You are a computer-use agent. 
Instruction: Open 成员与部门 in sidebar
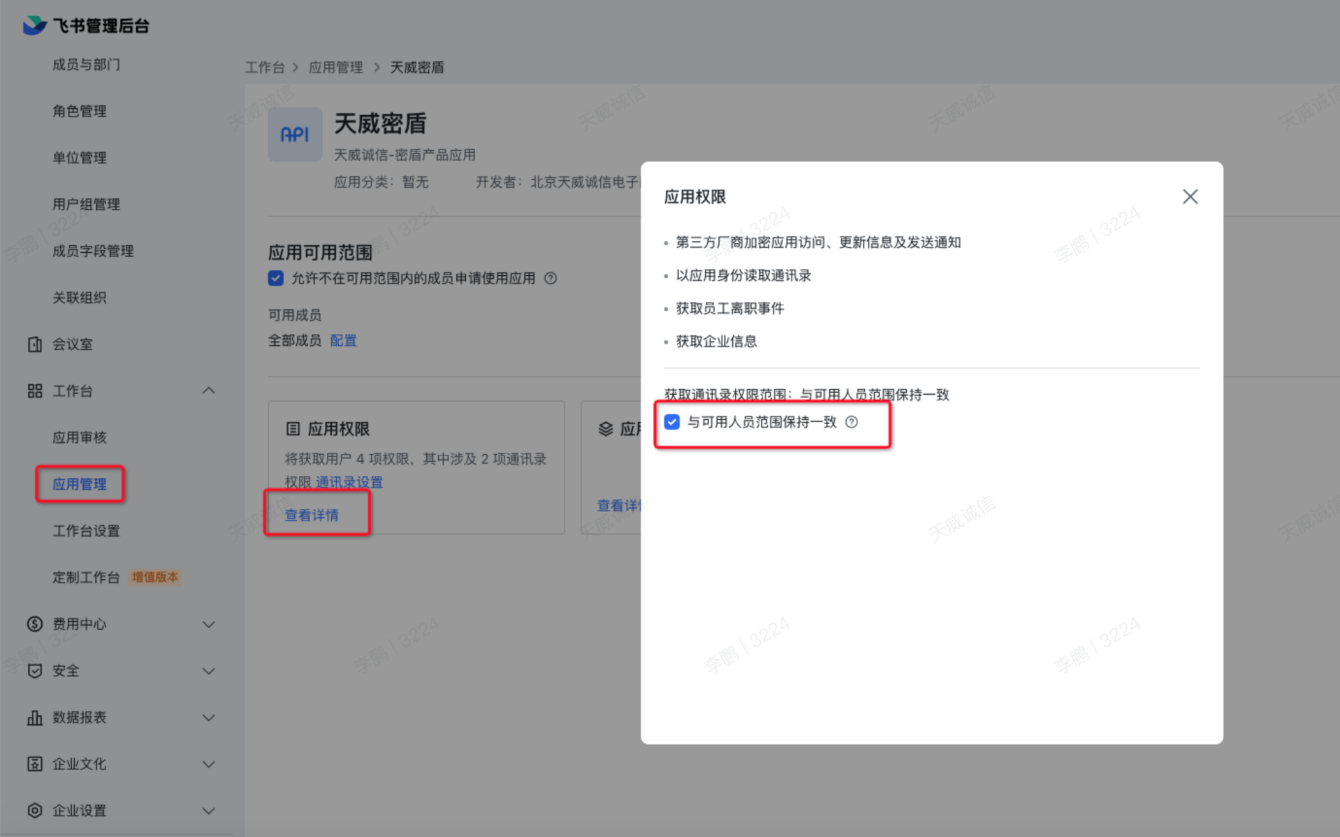click(x=86, y=65)
